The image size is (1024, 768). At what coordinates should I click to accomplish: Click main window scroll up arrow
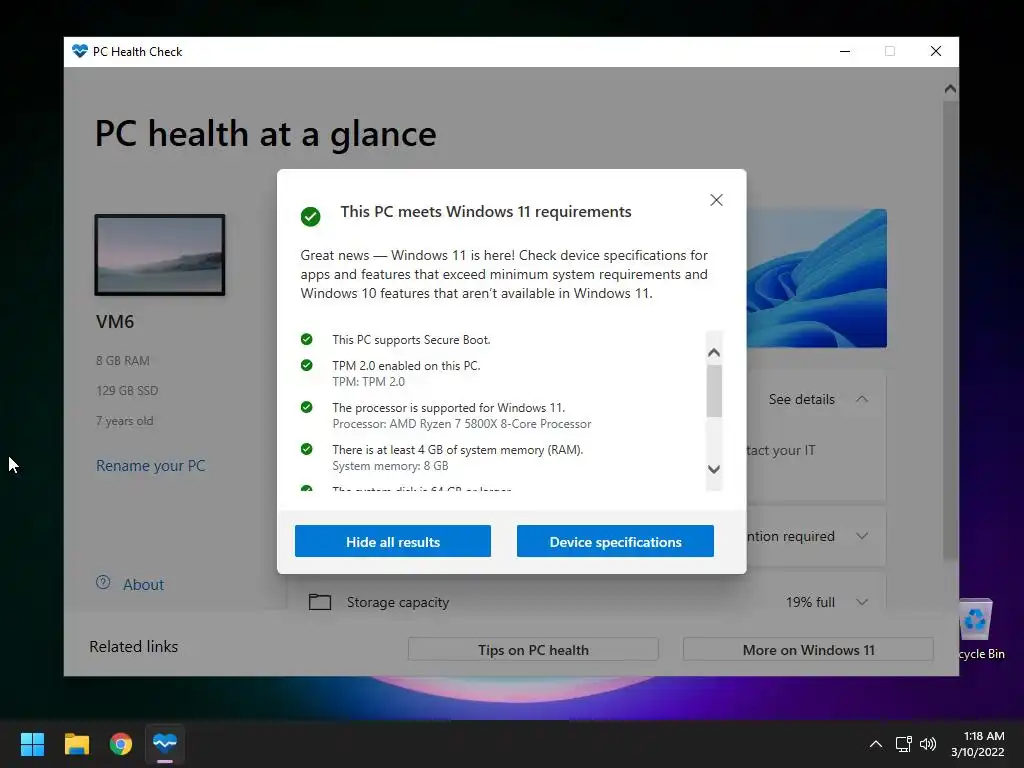tap(950, 89)
